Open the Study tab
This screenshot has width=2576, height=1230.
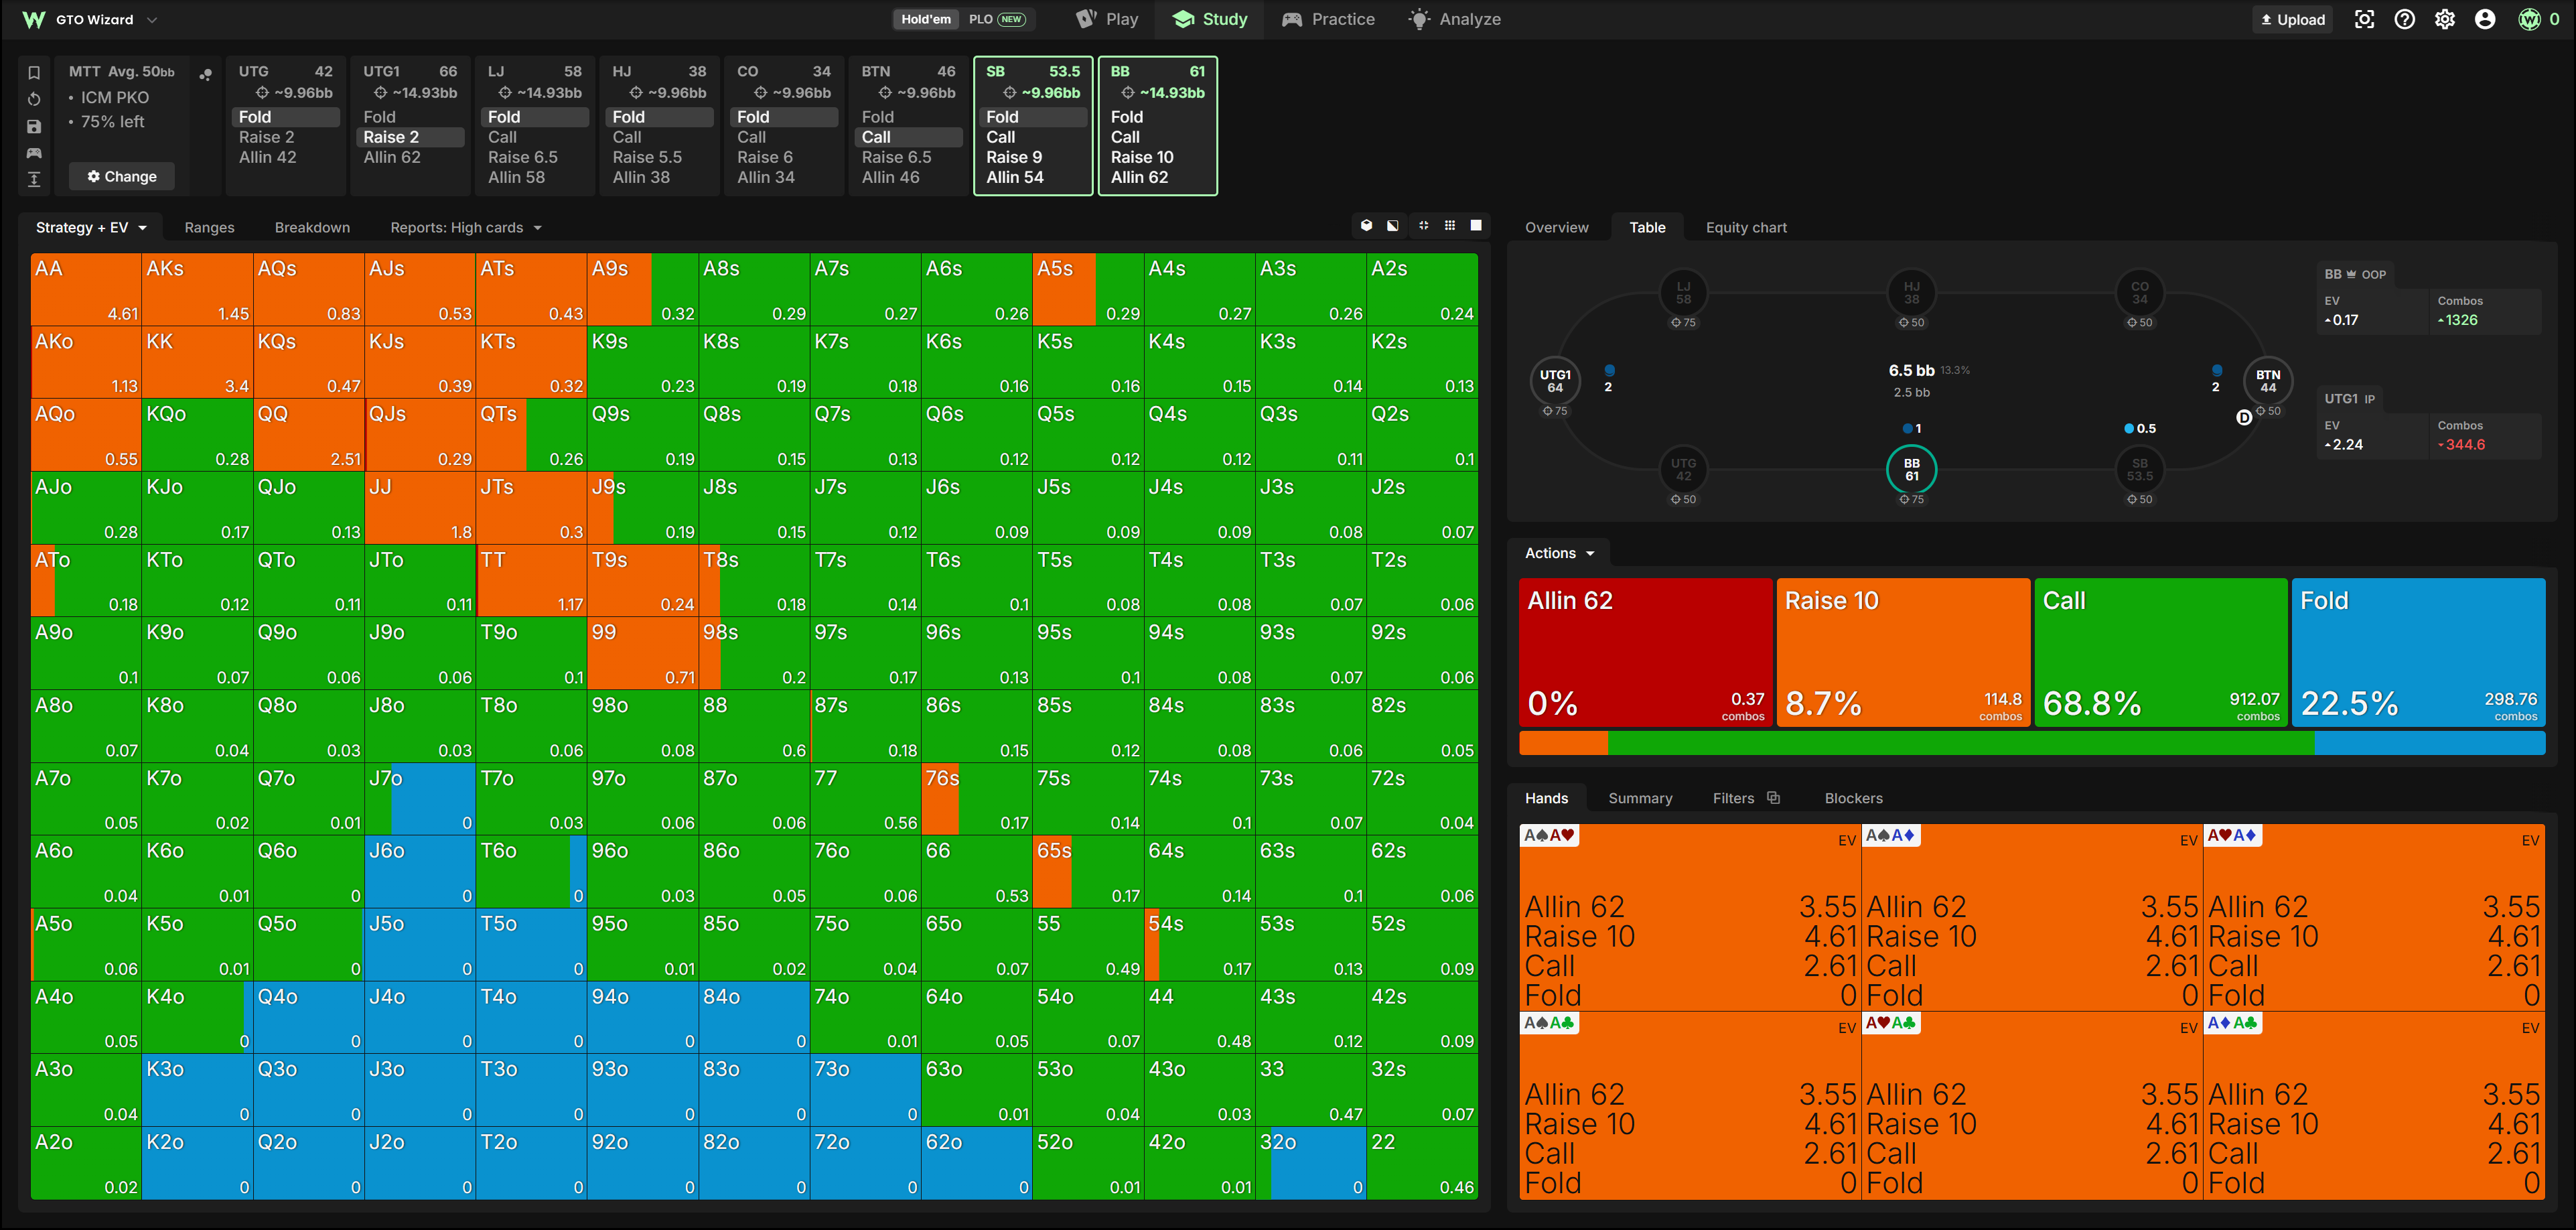(1210, 19)
